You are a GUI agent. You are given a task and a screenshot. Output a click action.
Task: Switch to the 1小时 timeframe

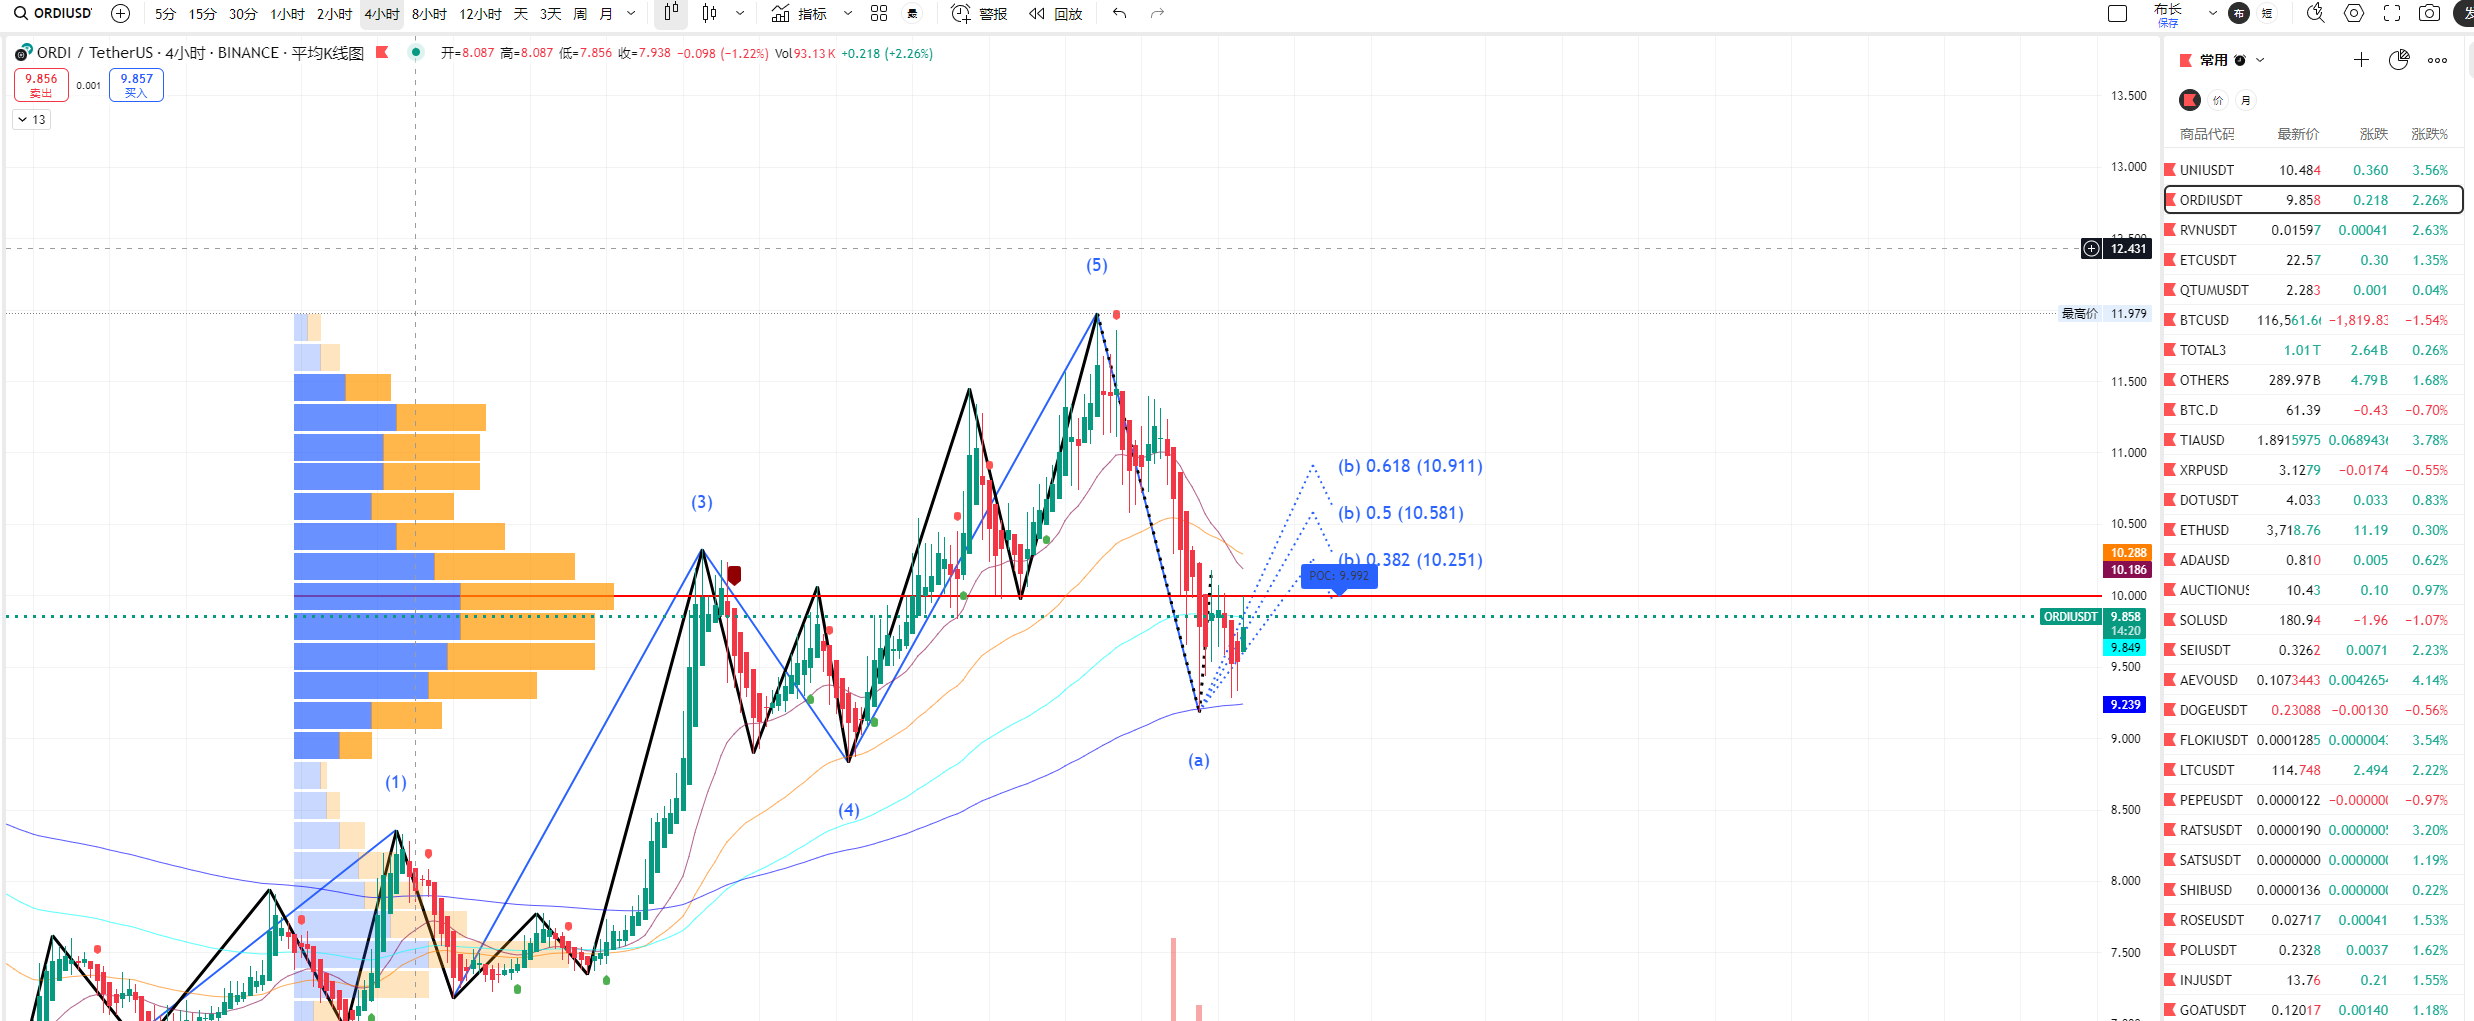coord(288,13)
